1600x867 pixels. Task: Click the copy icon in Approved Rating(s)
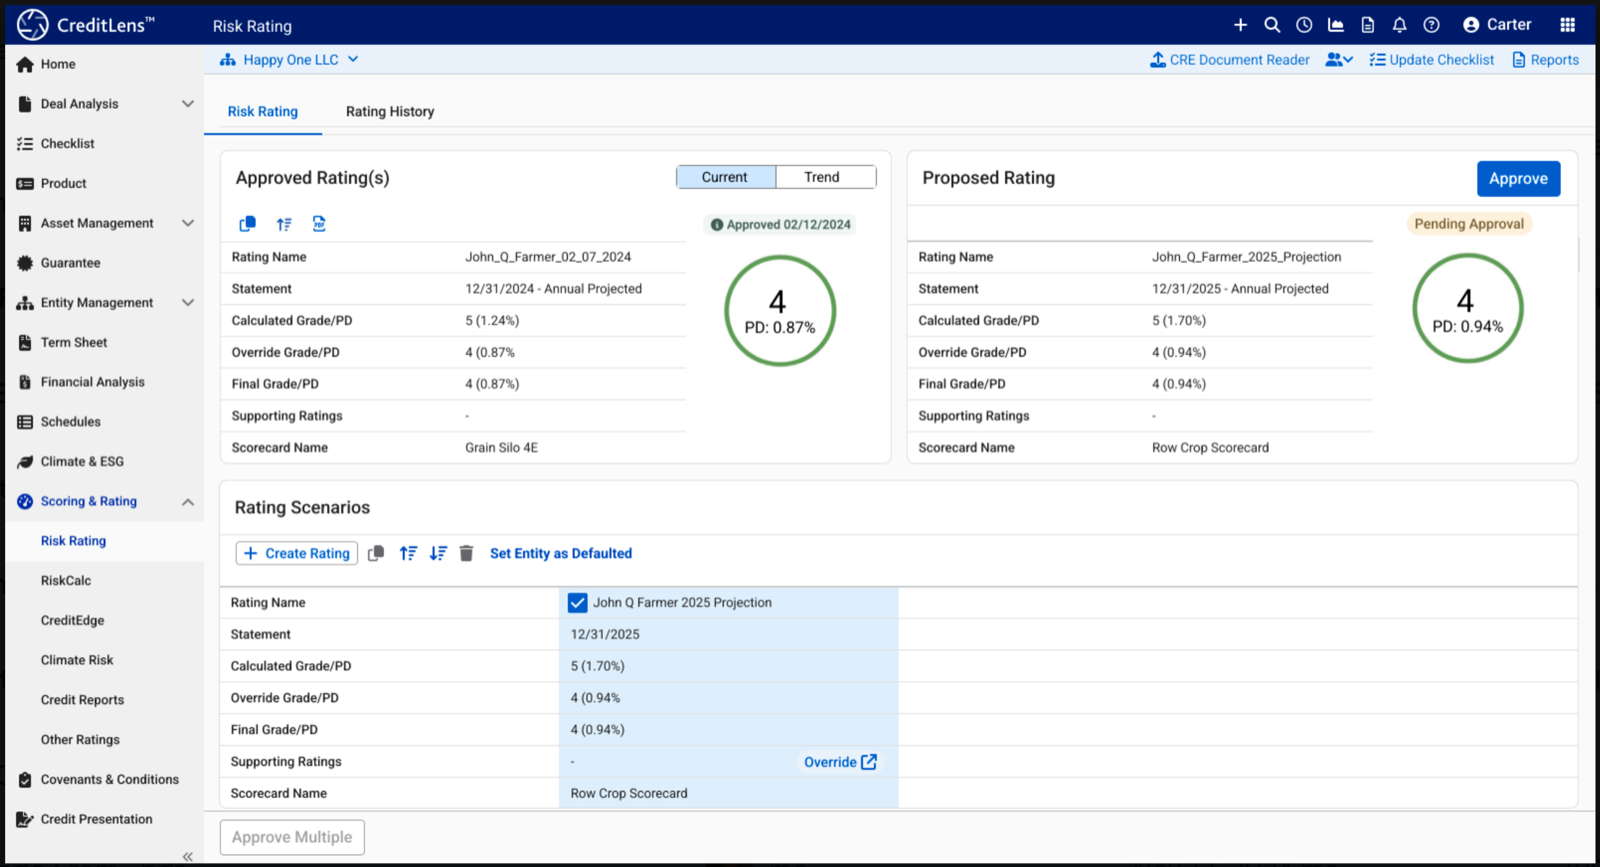248,224
